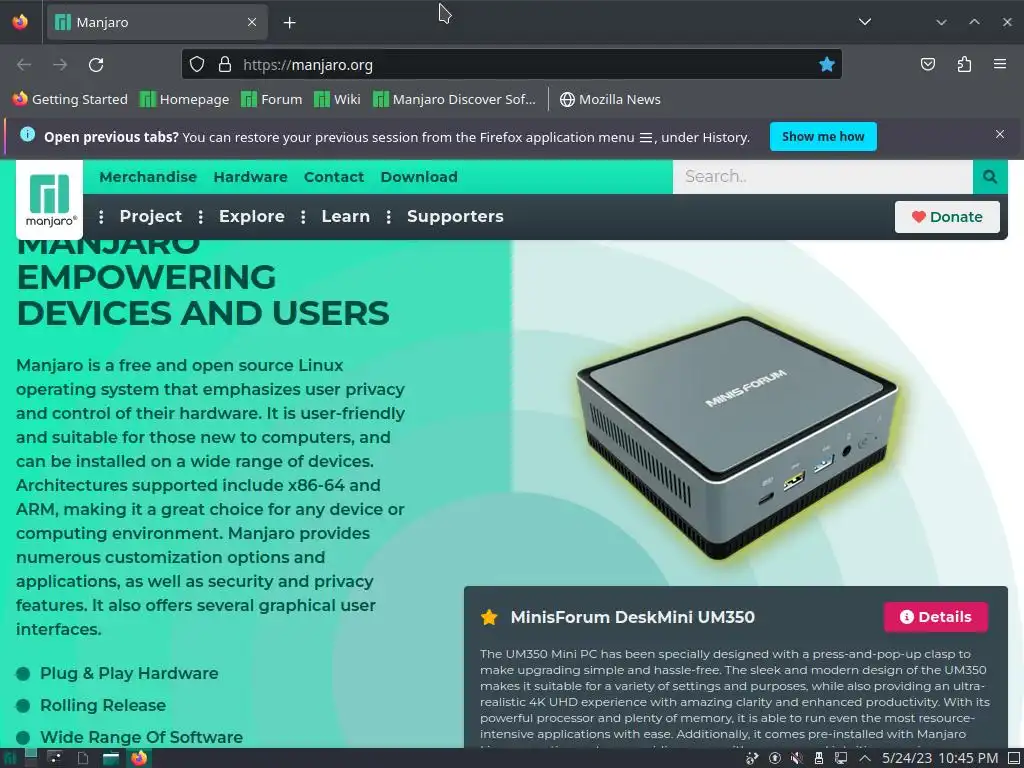Close the Manjaro tab
This screenshot has height=768, width=1024.
click(252, 22)
